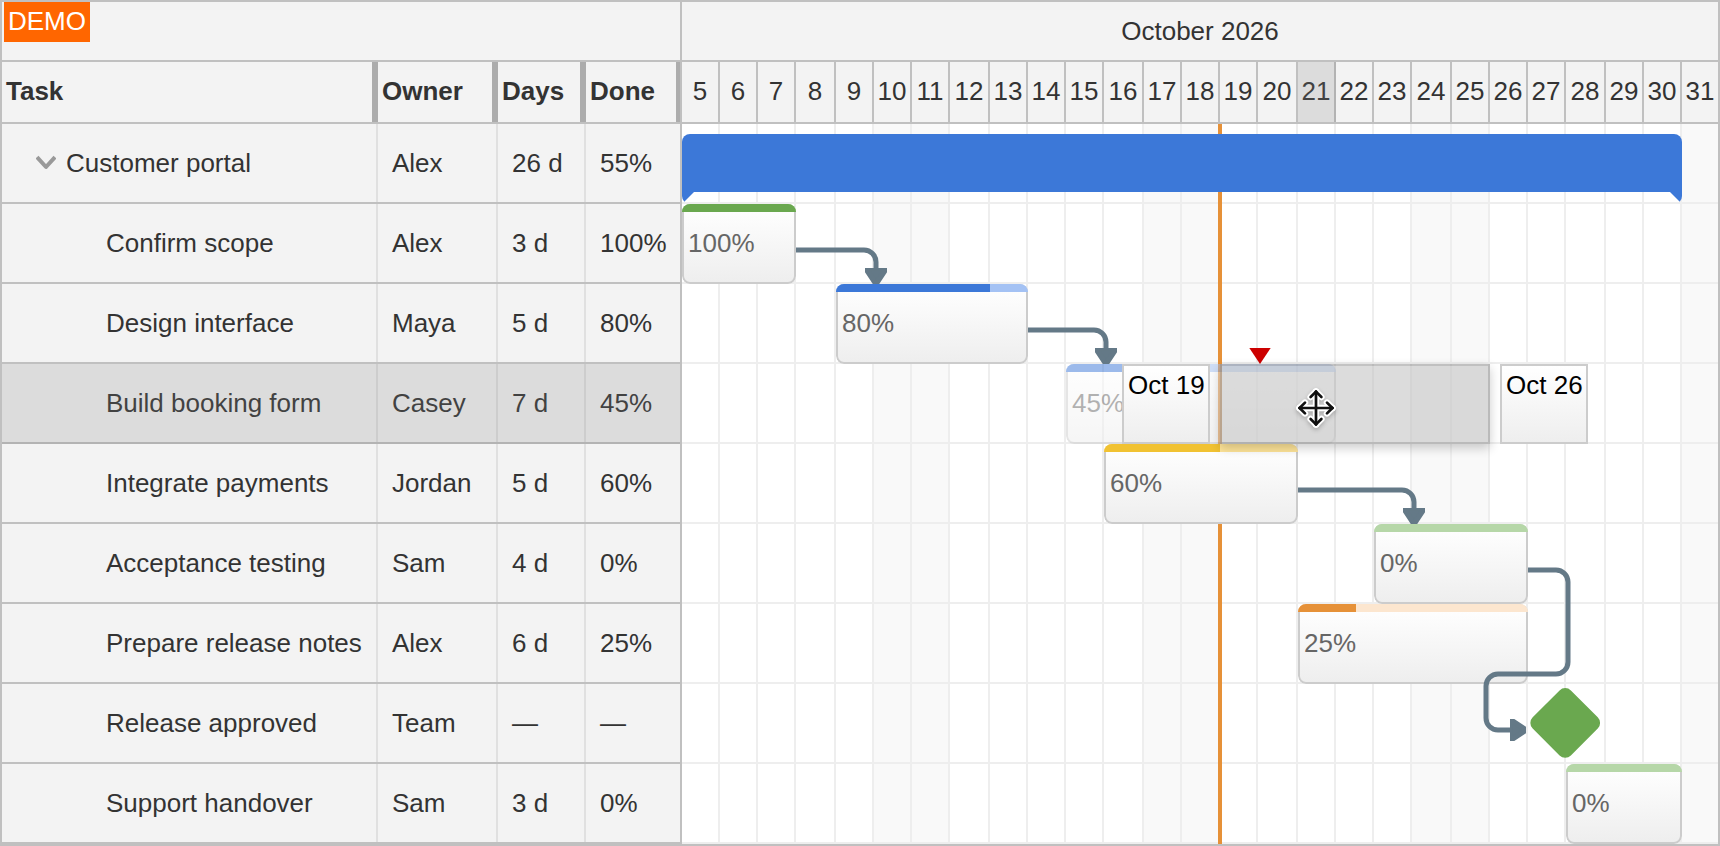
Task: Click the October 2026 month header
Action: [1200, 31]
